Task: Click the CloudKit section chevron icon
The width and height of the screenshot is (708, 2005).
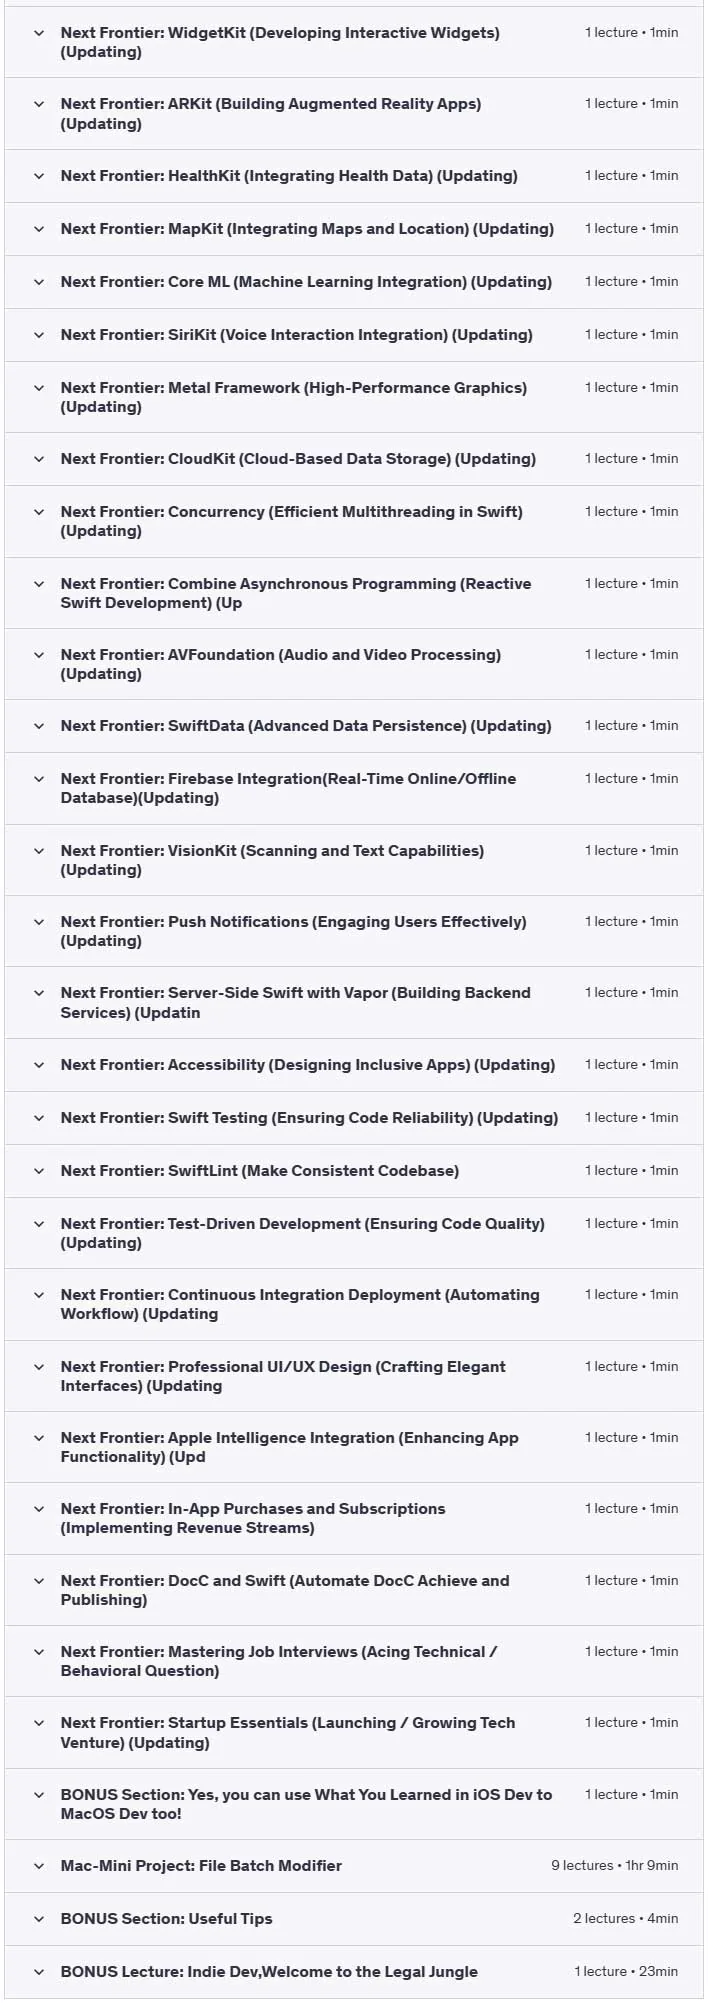Action: (39, 459)
